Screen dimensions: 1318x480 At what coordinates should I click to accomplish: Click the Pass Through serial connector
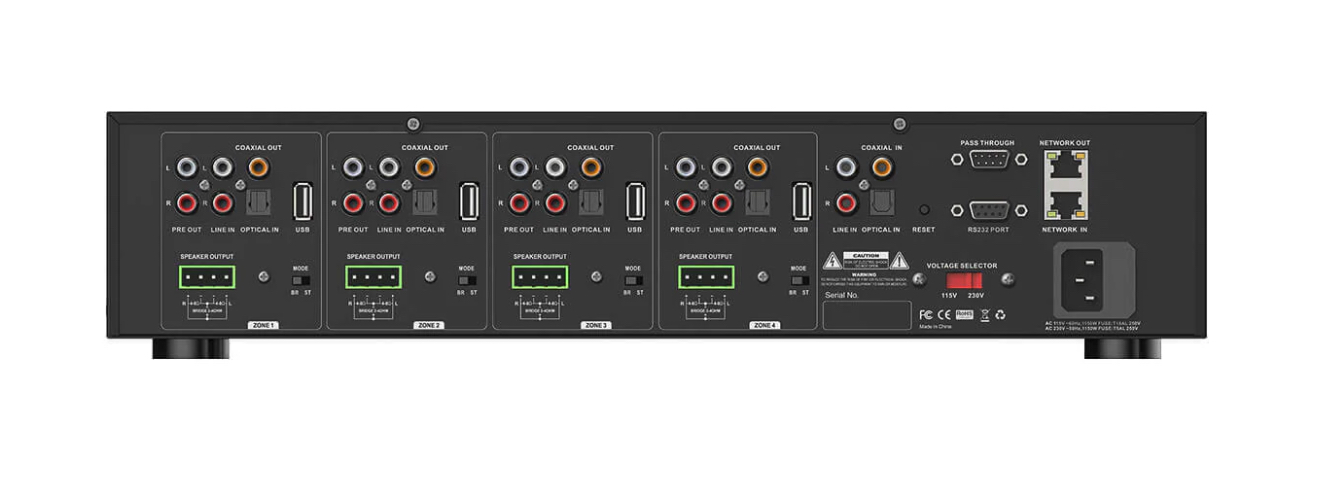coord(989,162)
